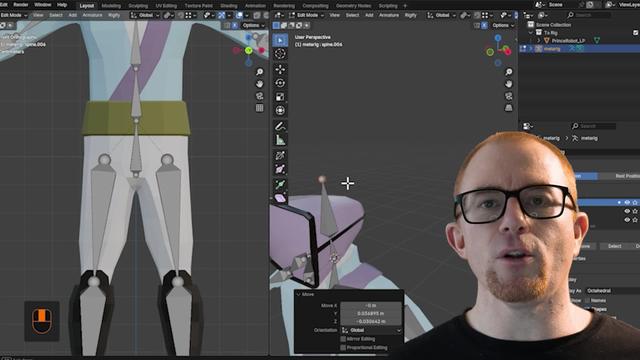Open Orientation Global dropdown in Move panel
Image resolution: width=640 pixels, height=360 pixels.
tap(371, 330)
